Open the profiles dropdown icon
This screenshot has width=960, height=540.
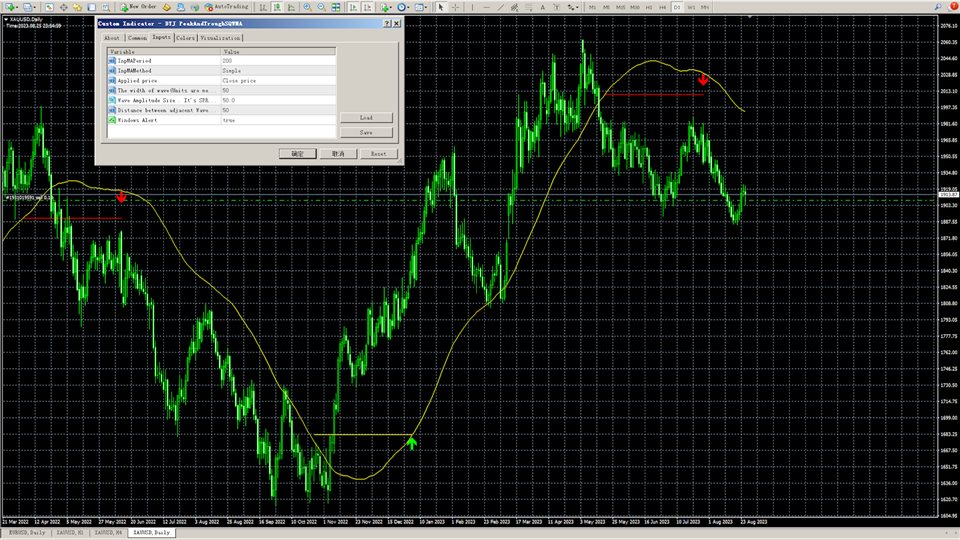pyautogui.click(x=29, y=7)
